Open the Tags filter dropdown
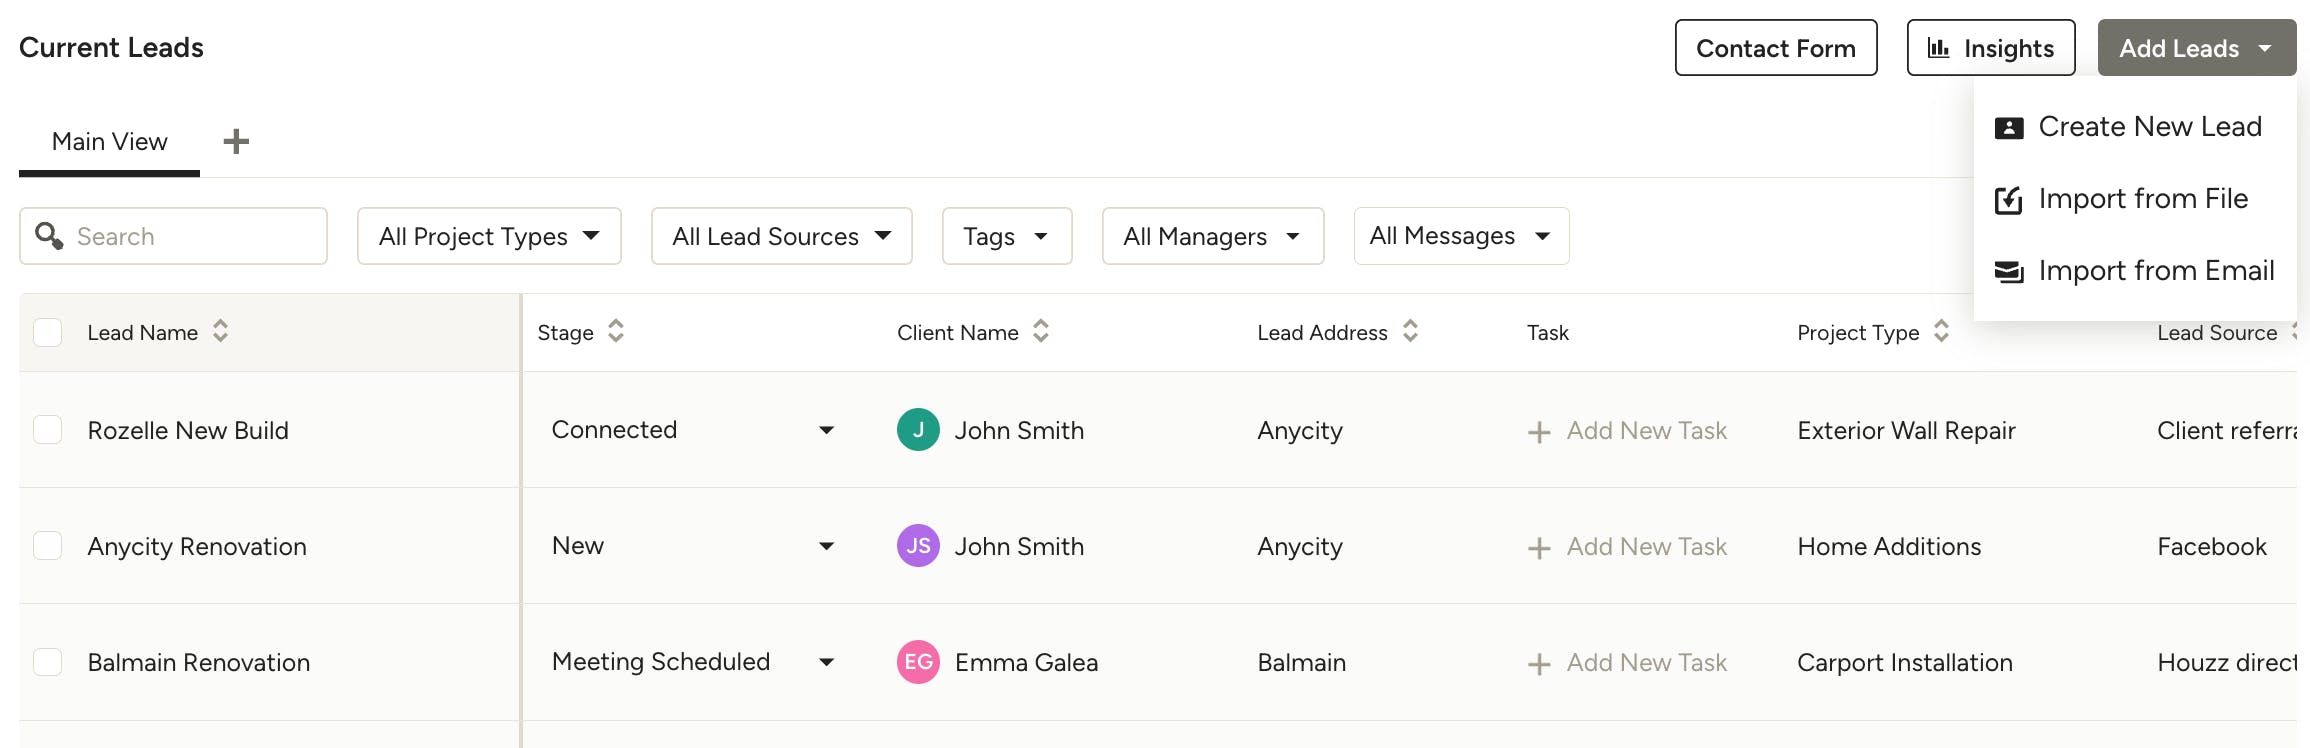 1007,236
